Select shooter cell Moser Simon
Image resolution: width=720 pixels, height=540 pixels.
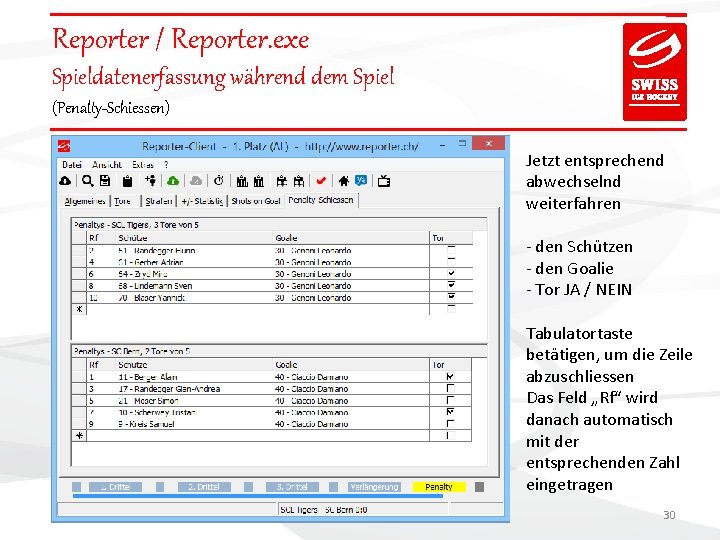point(194,400)
